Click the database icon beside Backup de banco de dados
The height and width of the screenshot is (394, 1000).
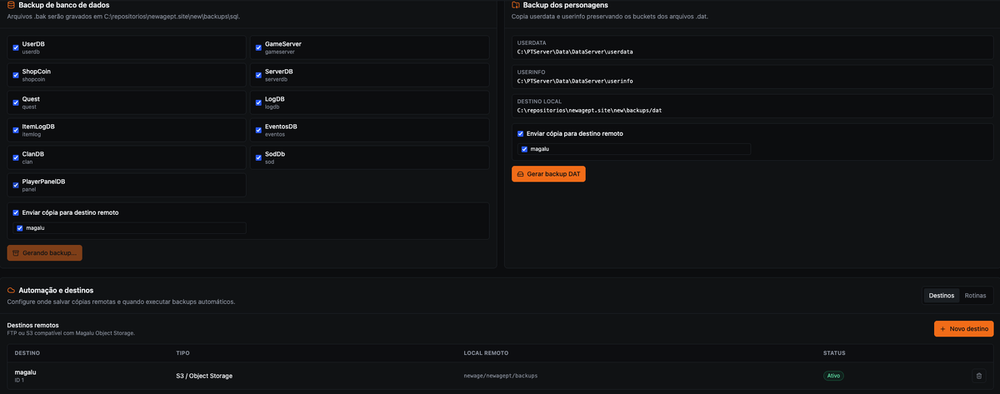click(11, 5)
